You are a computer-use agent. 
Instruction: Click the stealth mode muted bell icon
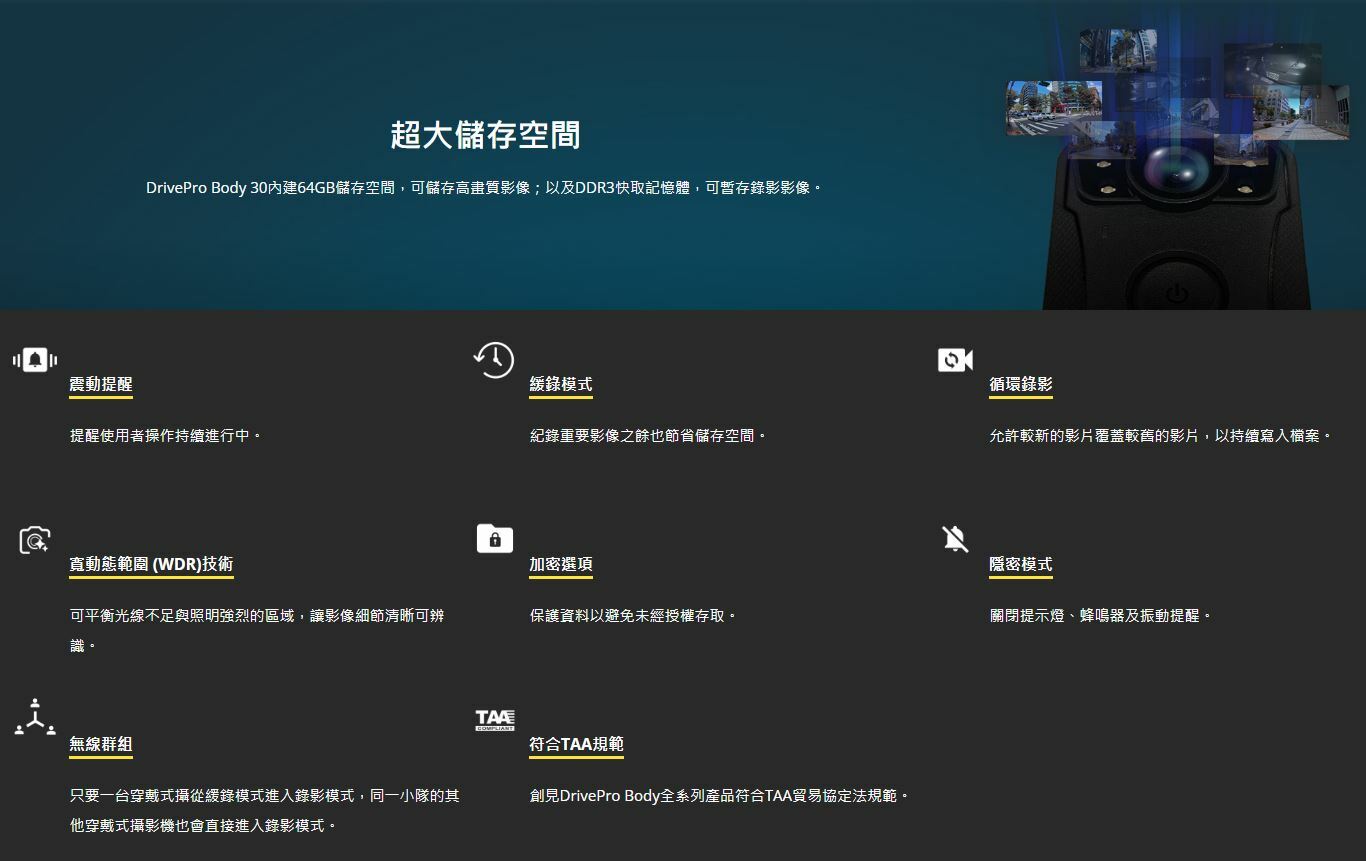(955, 539)
